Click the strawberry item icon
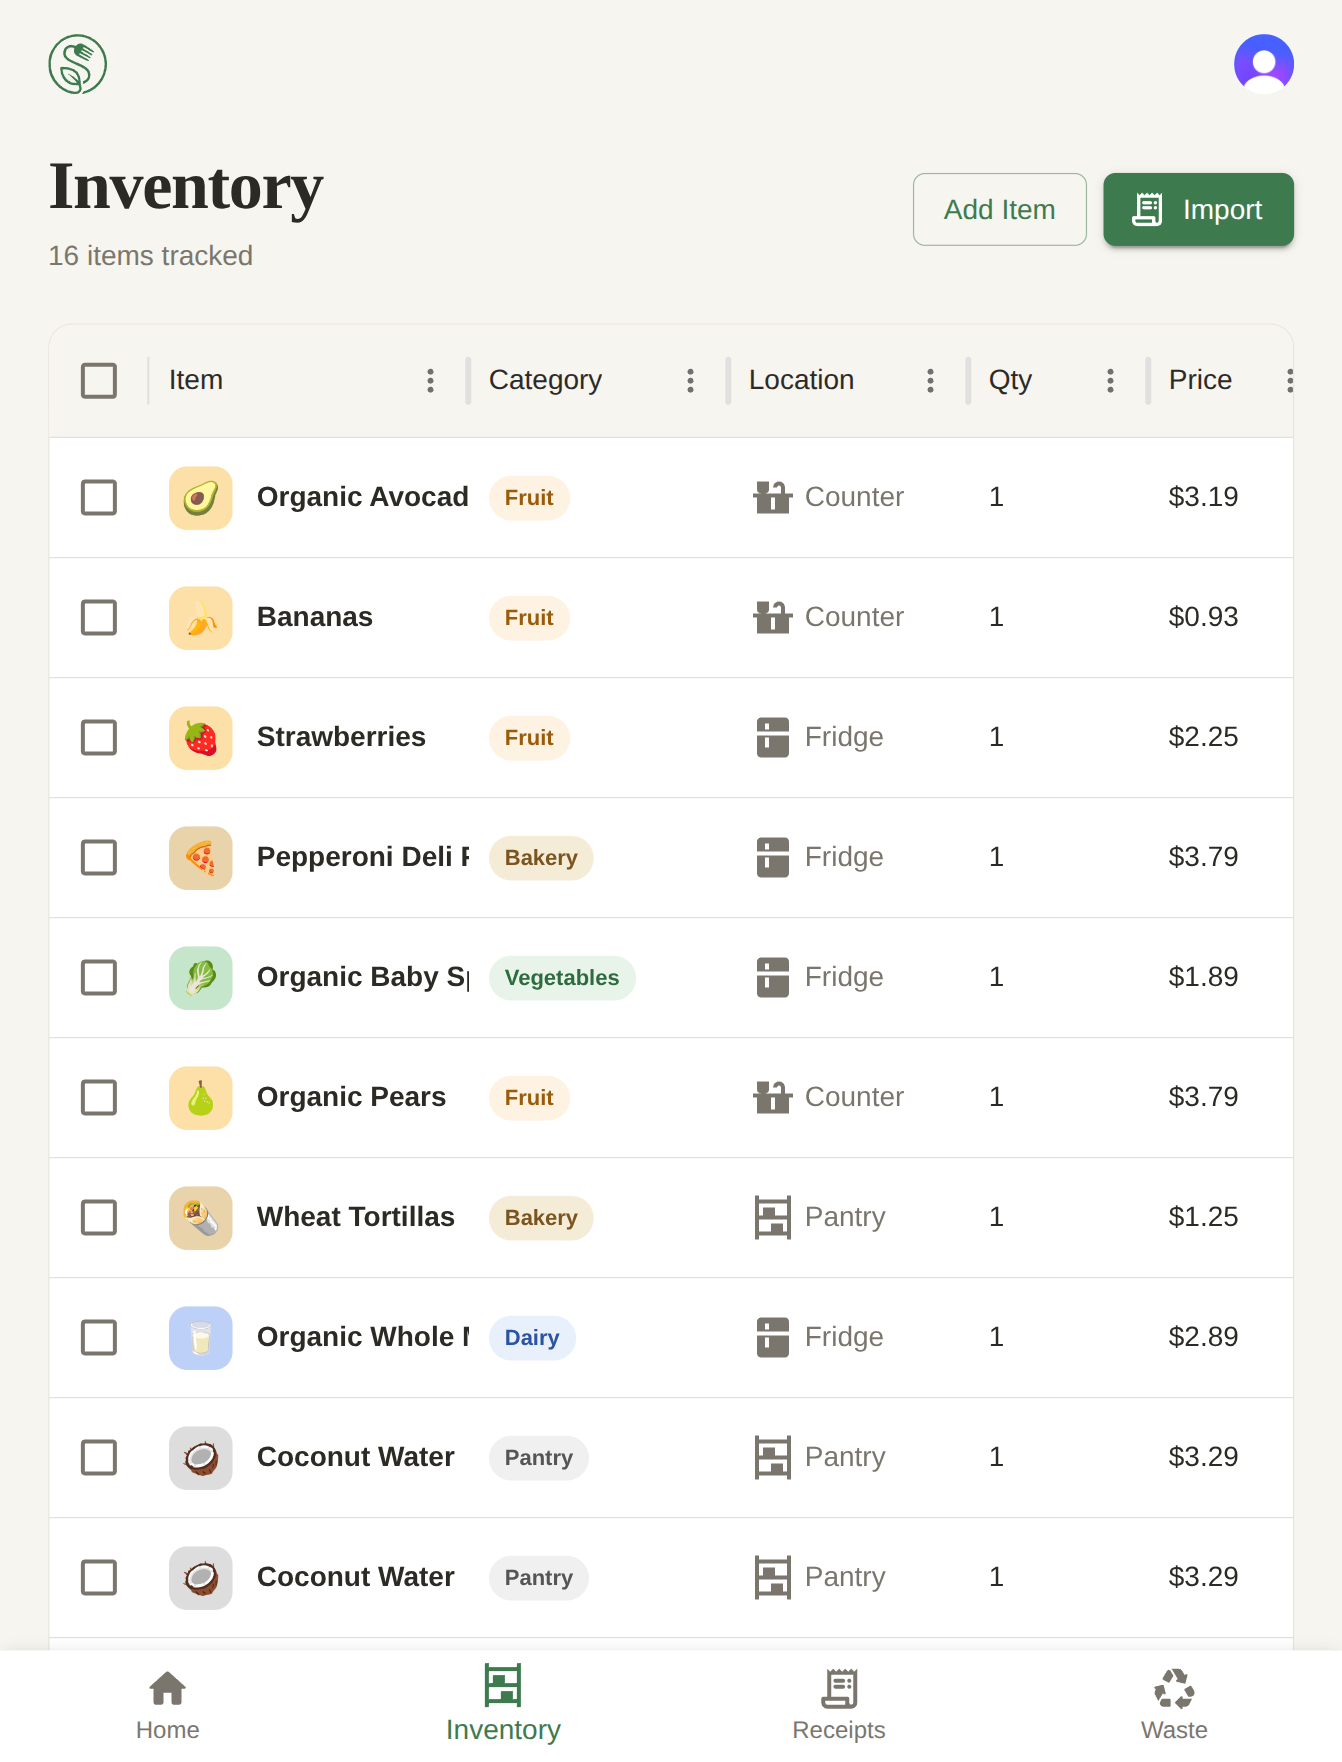 201,738
